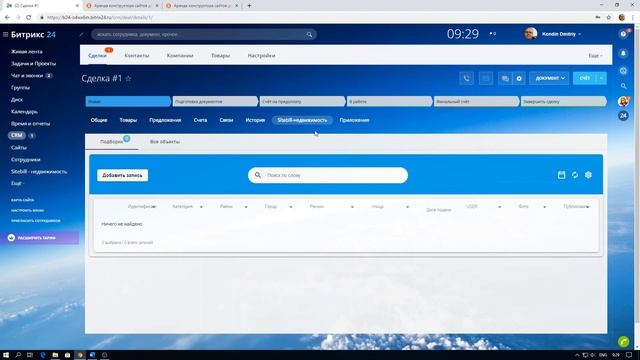Open the USER column filter arrow

[499, 207]
